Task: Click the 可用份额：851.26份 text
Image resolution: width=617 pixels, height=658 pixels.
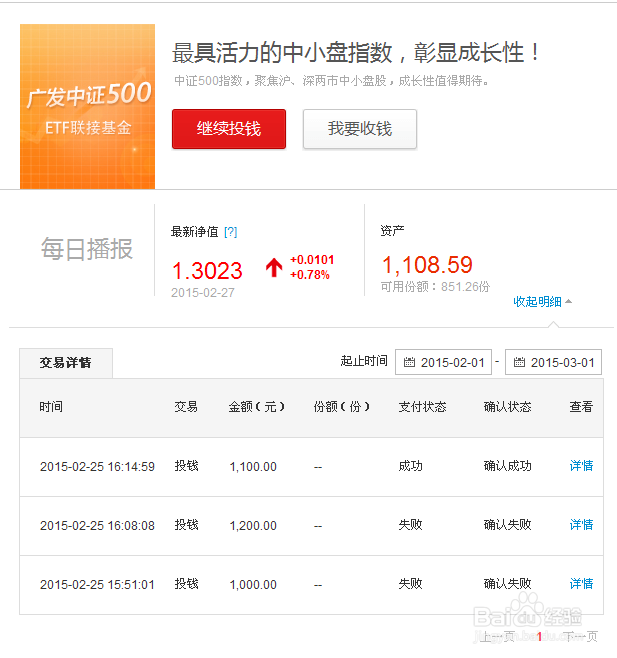Action: 435,287
